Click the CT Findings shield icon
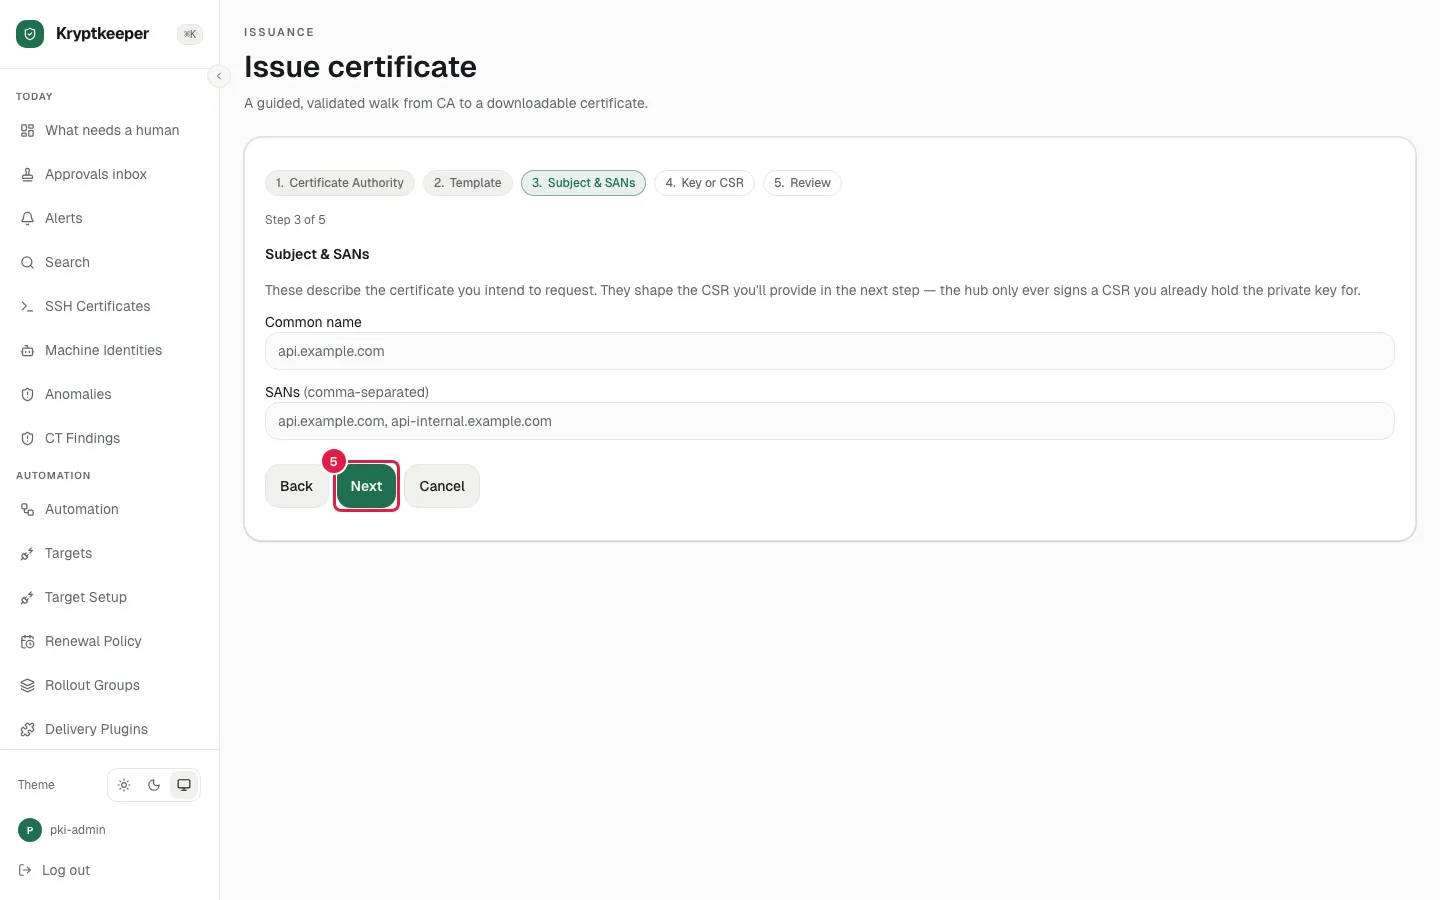The height and width of the screenshot is (900, 1440). (x=27, y=439)
